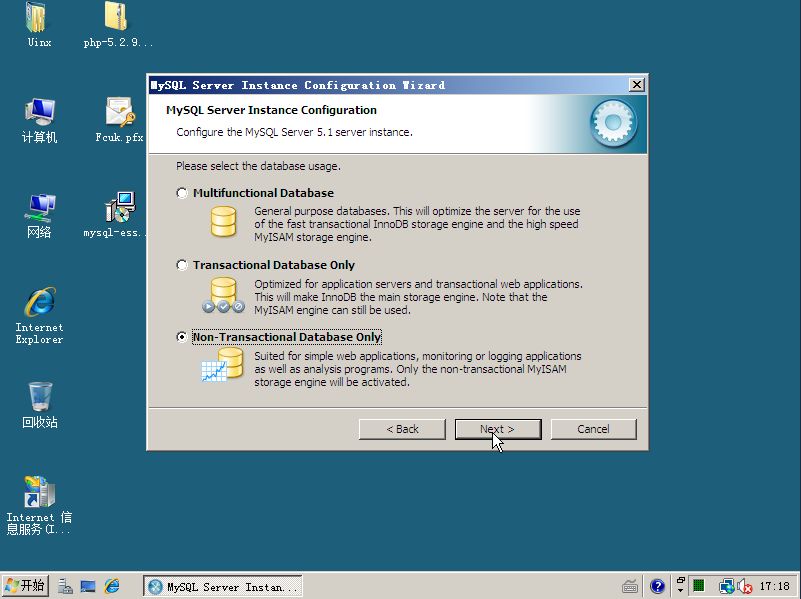The width and height of the screenshot is (801, 599).
Task: Click the 'Suited for simple web applications' description text
Action: tap(418, 369)
